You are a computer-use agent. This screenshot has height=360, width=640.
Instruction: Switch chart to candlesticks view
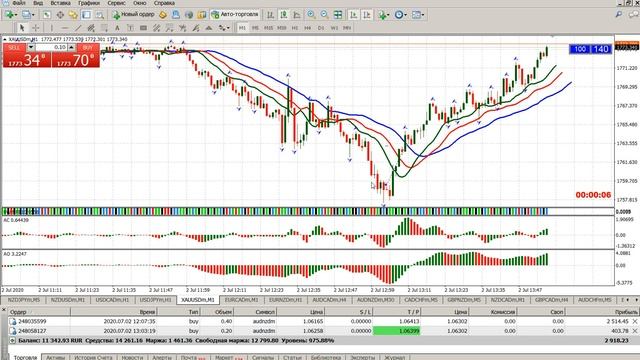pos(283,15)
